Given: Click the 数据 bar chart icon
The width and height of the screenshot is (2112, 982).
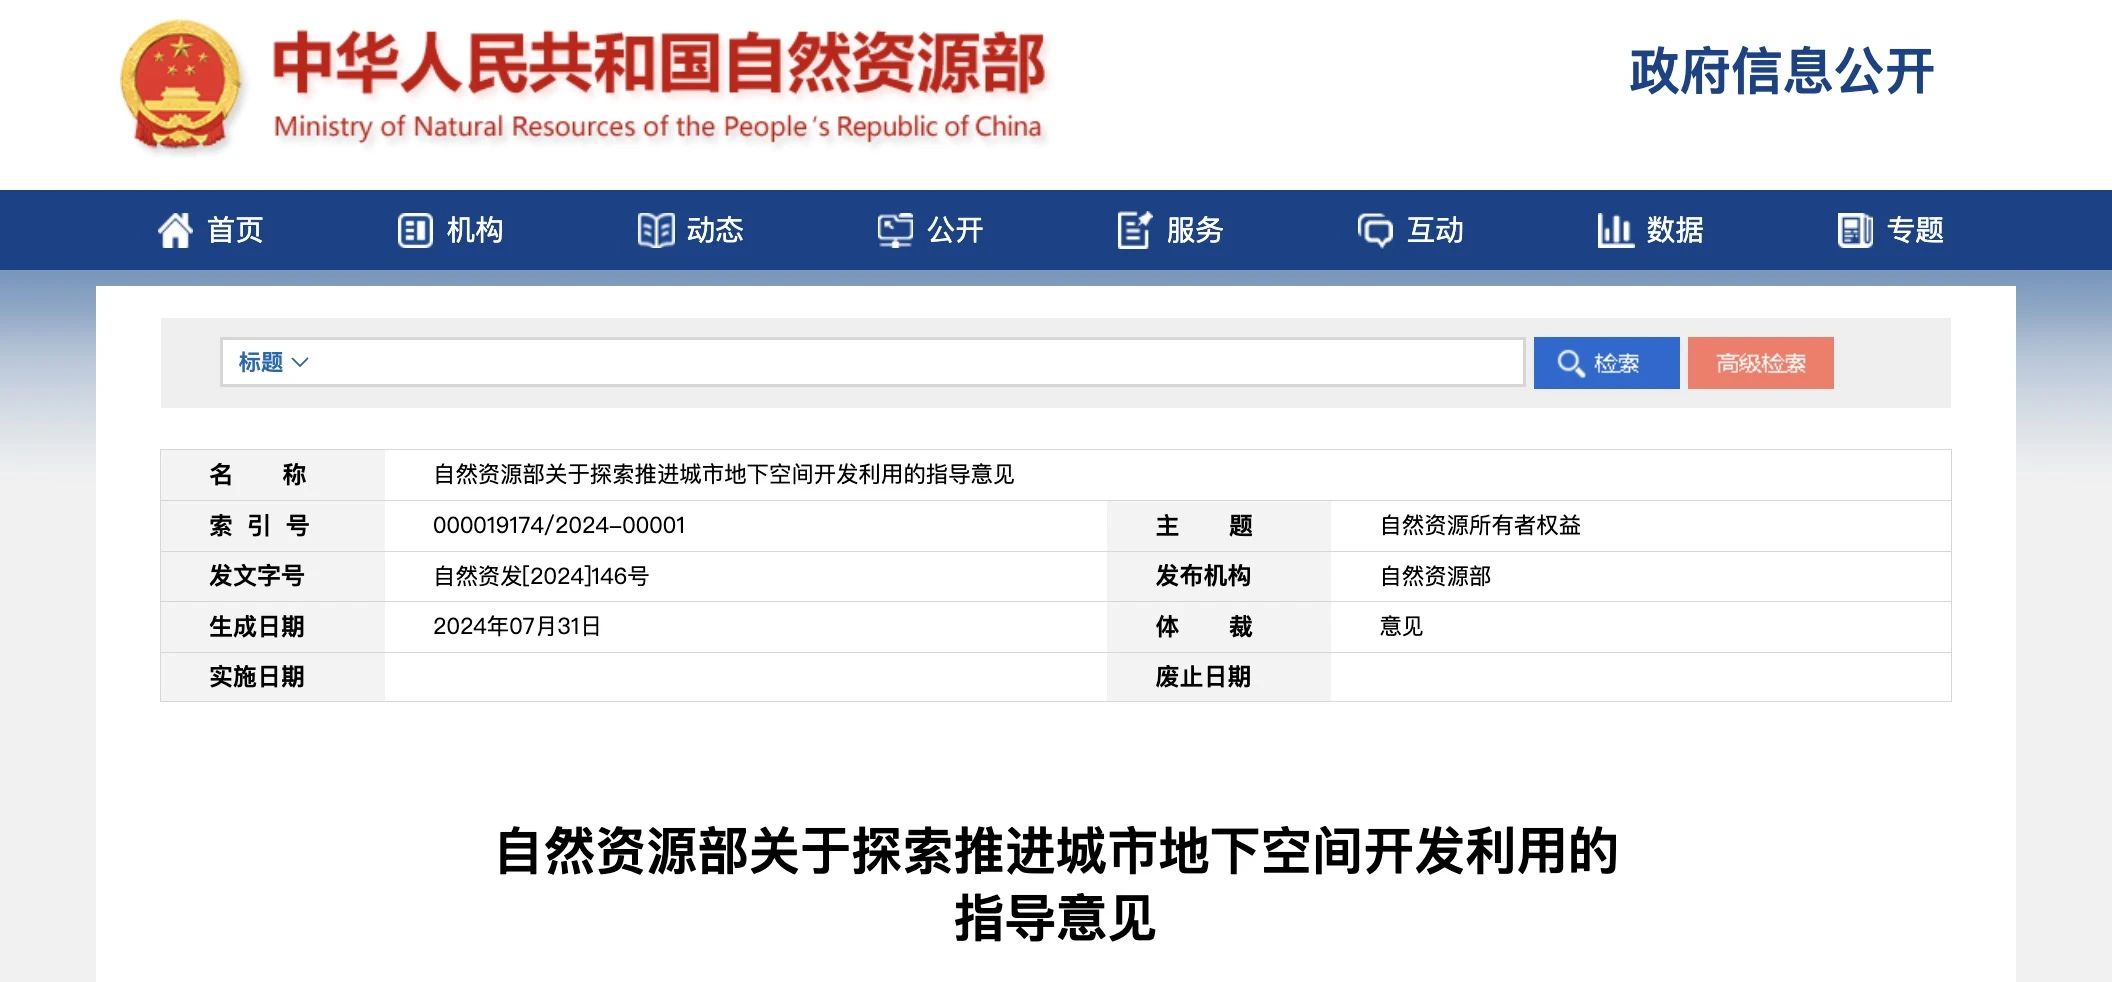Looking at the screenshot, I should pos(1614,230).
